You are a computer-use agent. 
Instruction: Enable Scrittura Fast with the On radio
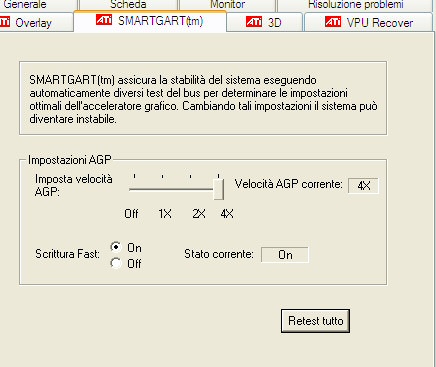point(116,247)
